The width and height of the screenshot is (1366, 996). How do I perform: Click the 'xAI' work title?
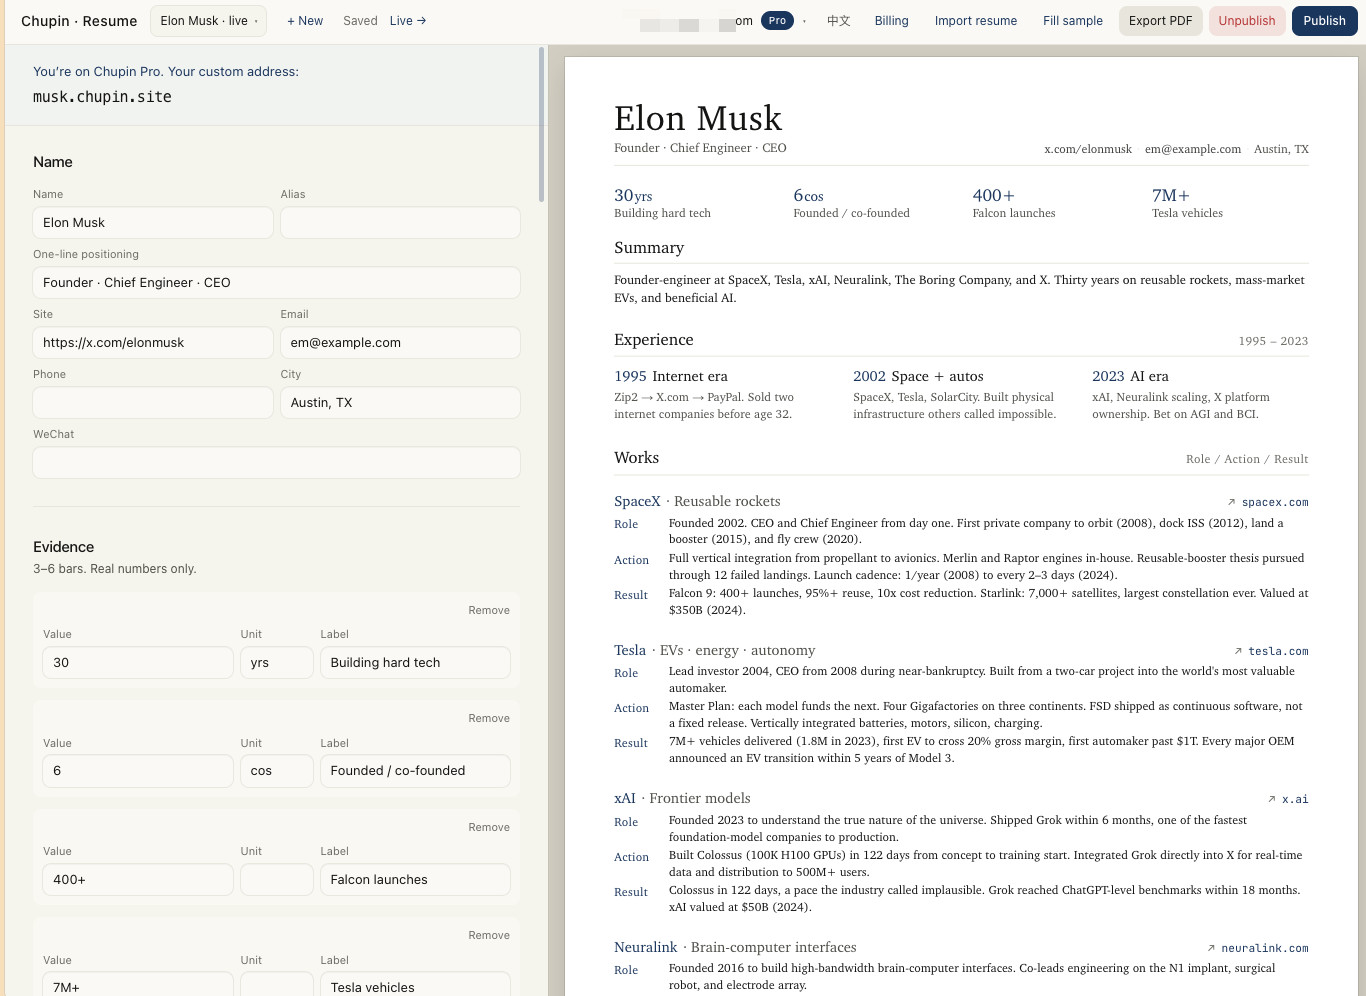[625, 798]
